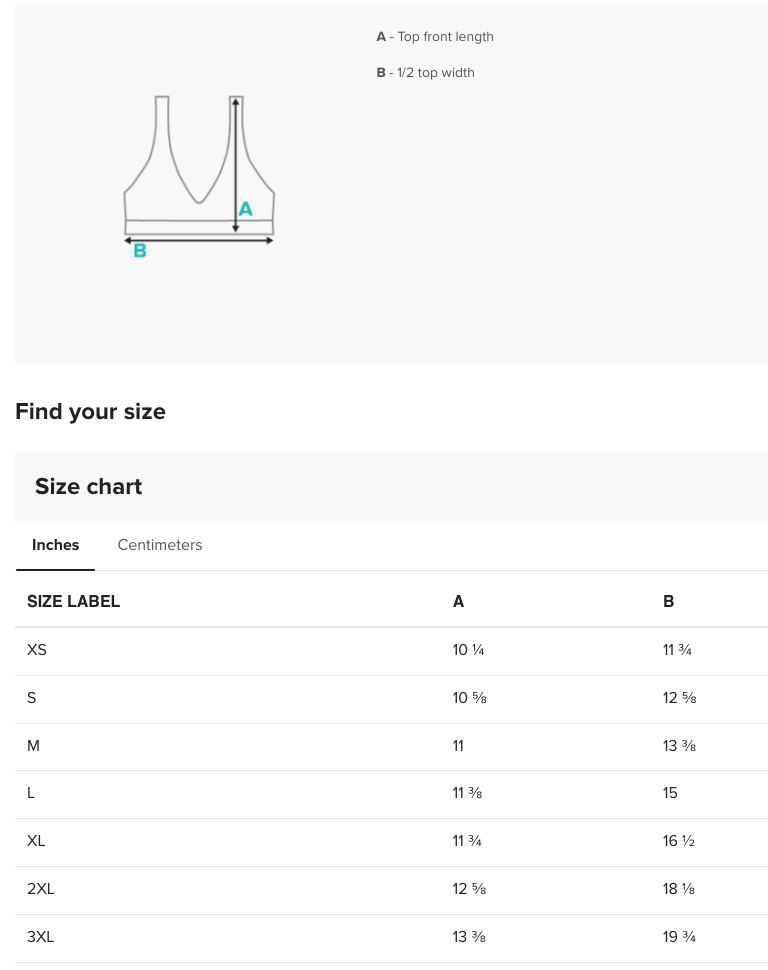Click the B - 1/2 top width label
The image size is (768, 970).
click(x=425, y=72)
